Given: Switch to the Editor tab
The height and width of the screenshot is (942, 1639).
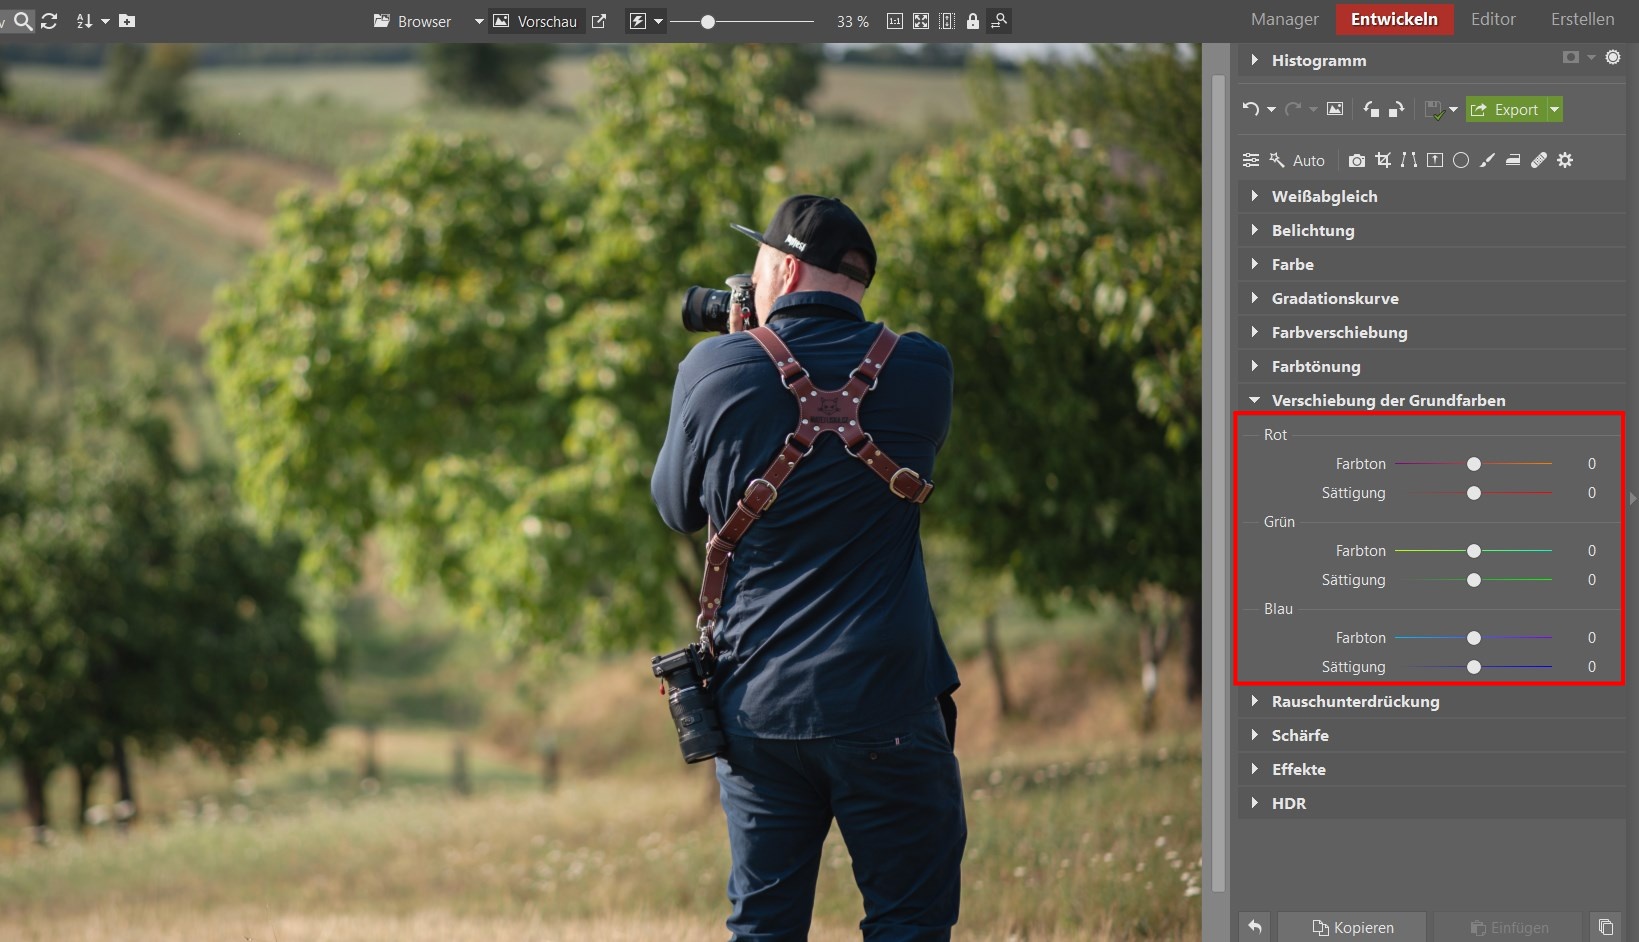Looking at the screenshot, I should pos(1493,19).
